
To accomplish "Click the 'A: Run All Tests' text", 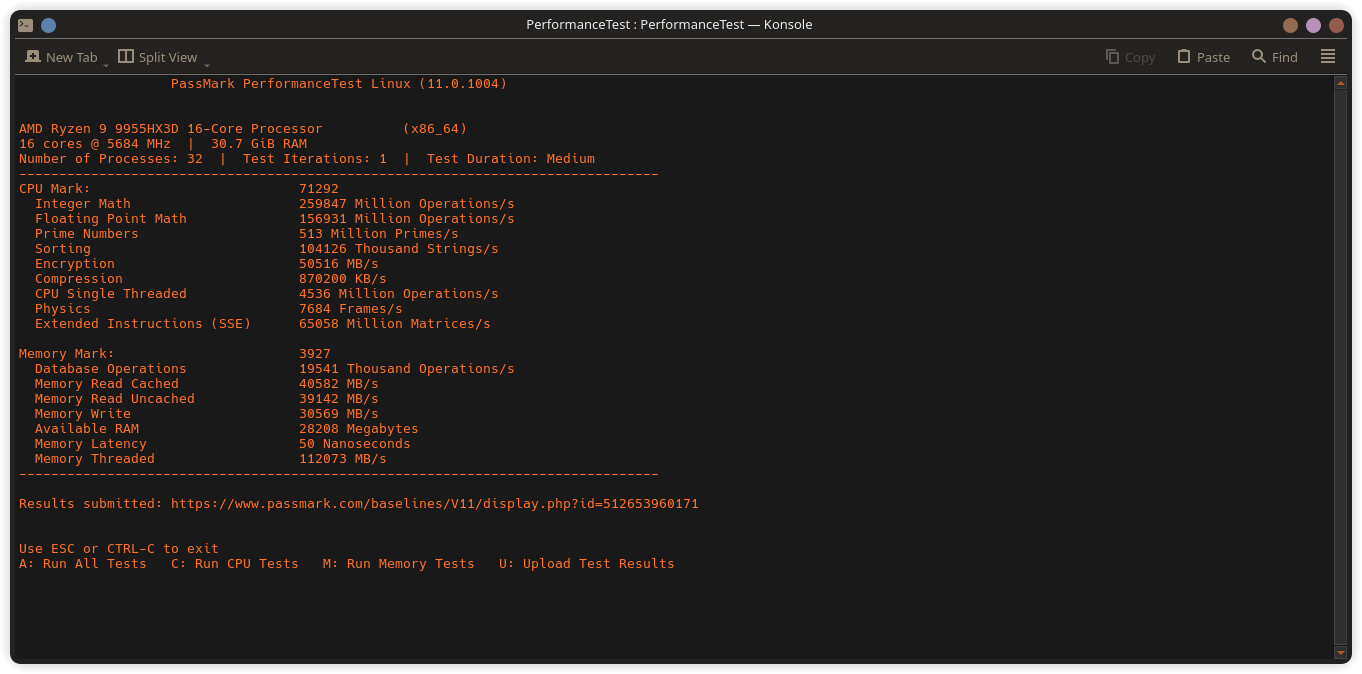I will pos(83,564).
